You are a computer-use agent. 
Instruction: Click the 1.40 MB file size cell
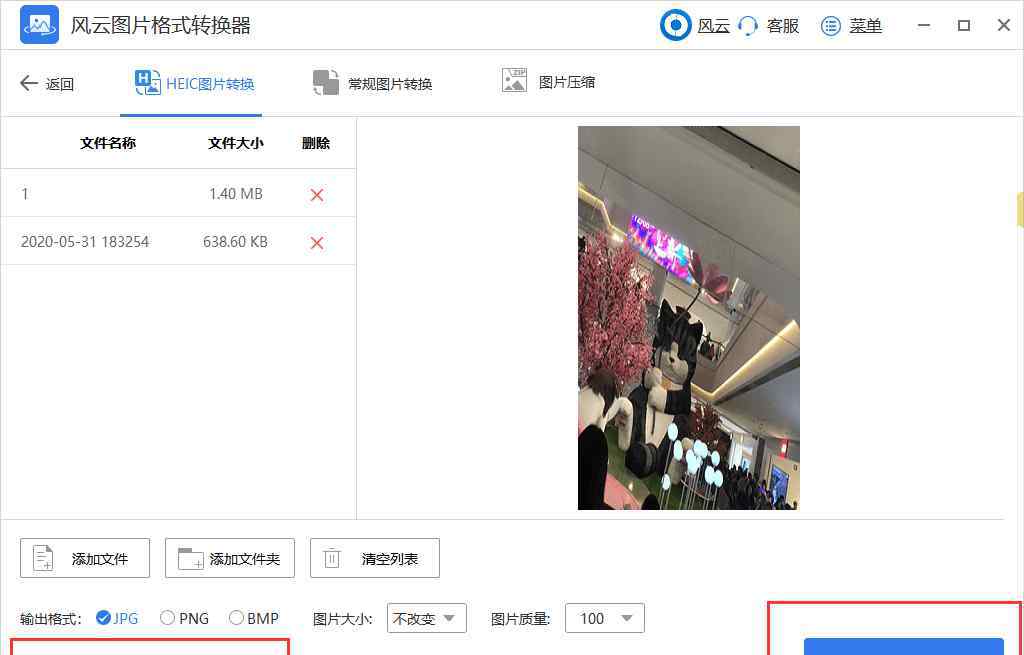click(x=236, y=194)
